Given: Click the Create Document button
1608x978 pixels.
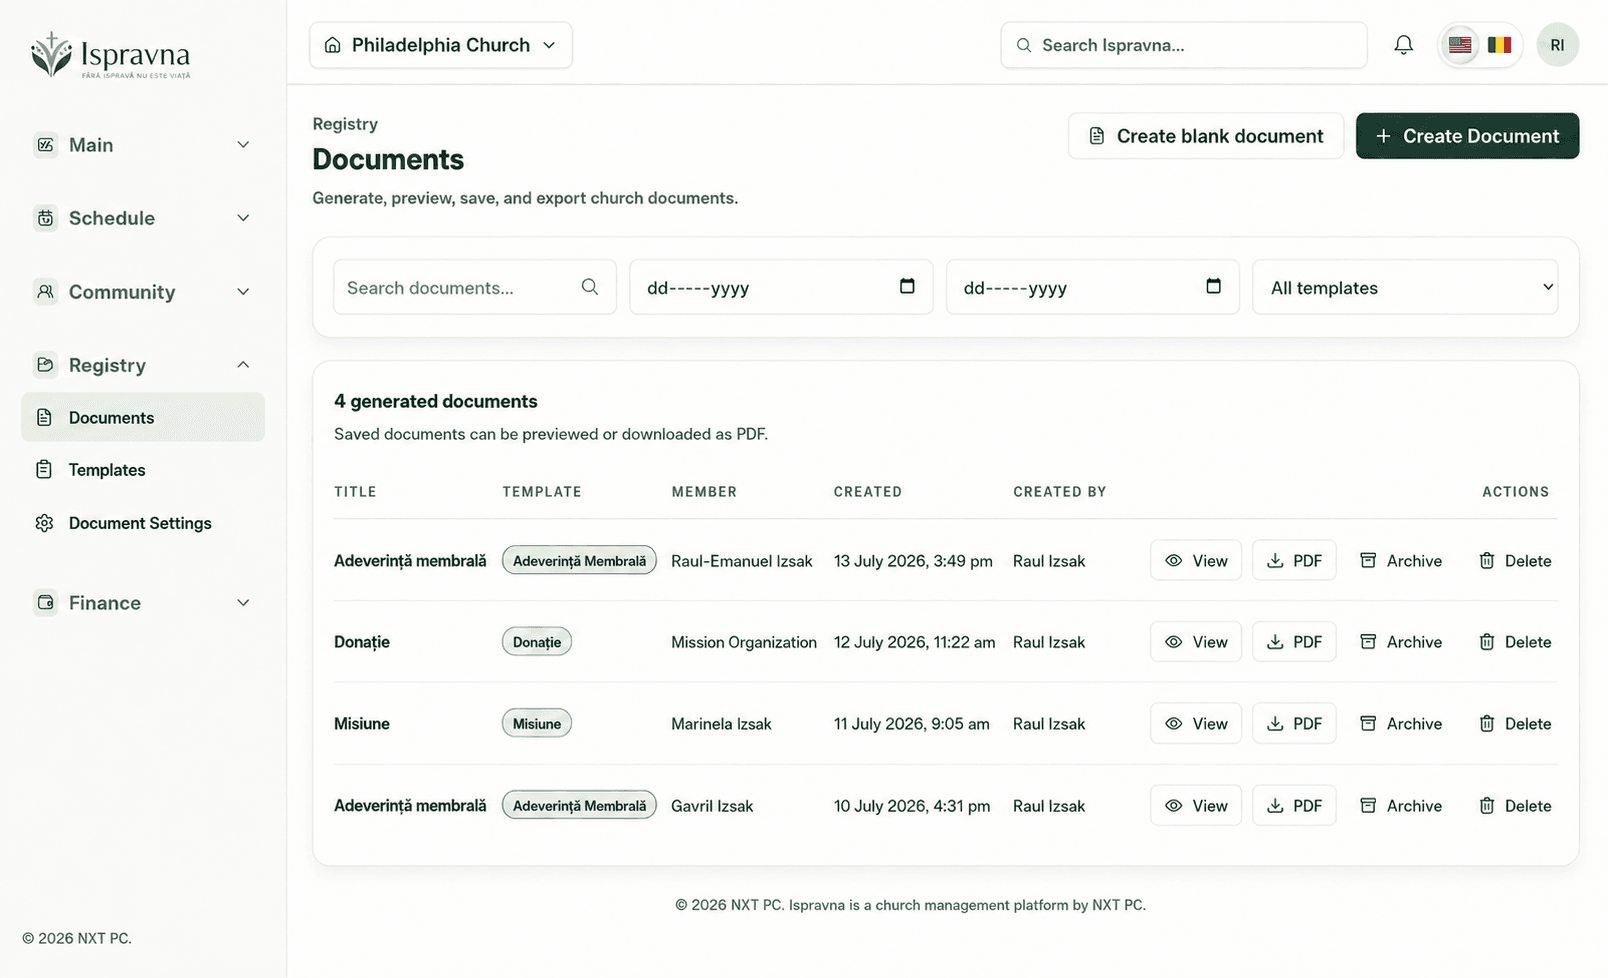Looking at the screenshot, I should click(x=1467, y=136).
